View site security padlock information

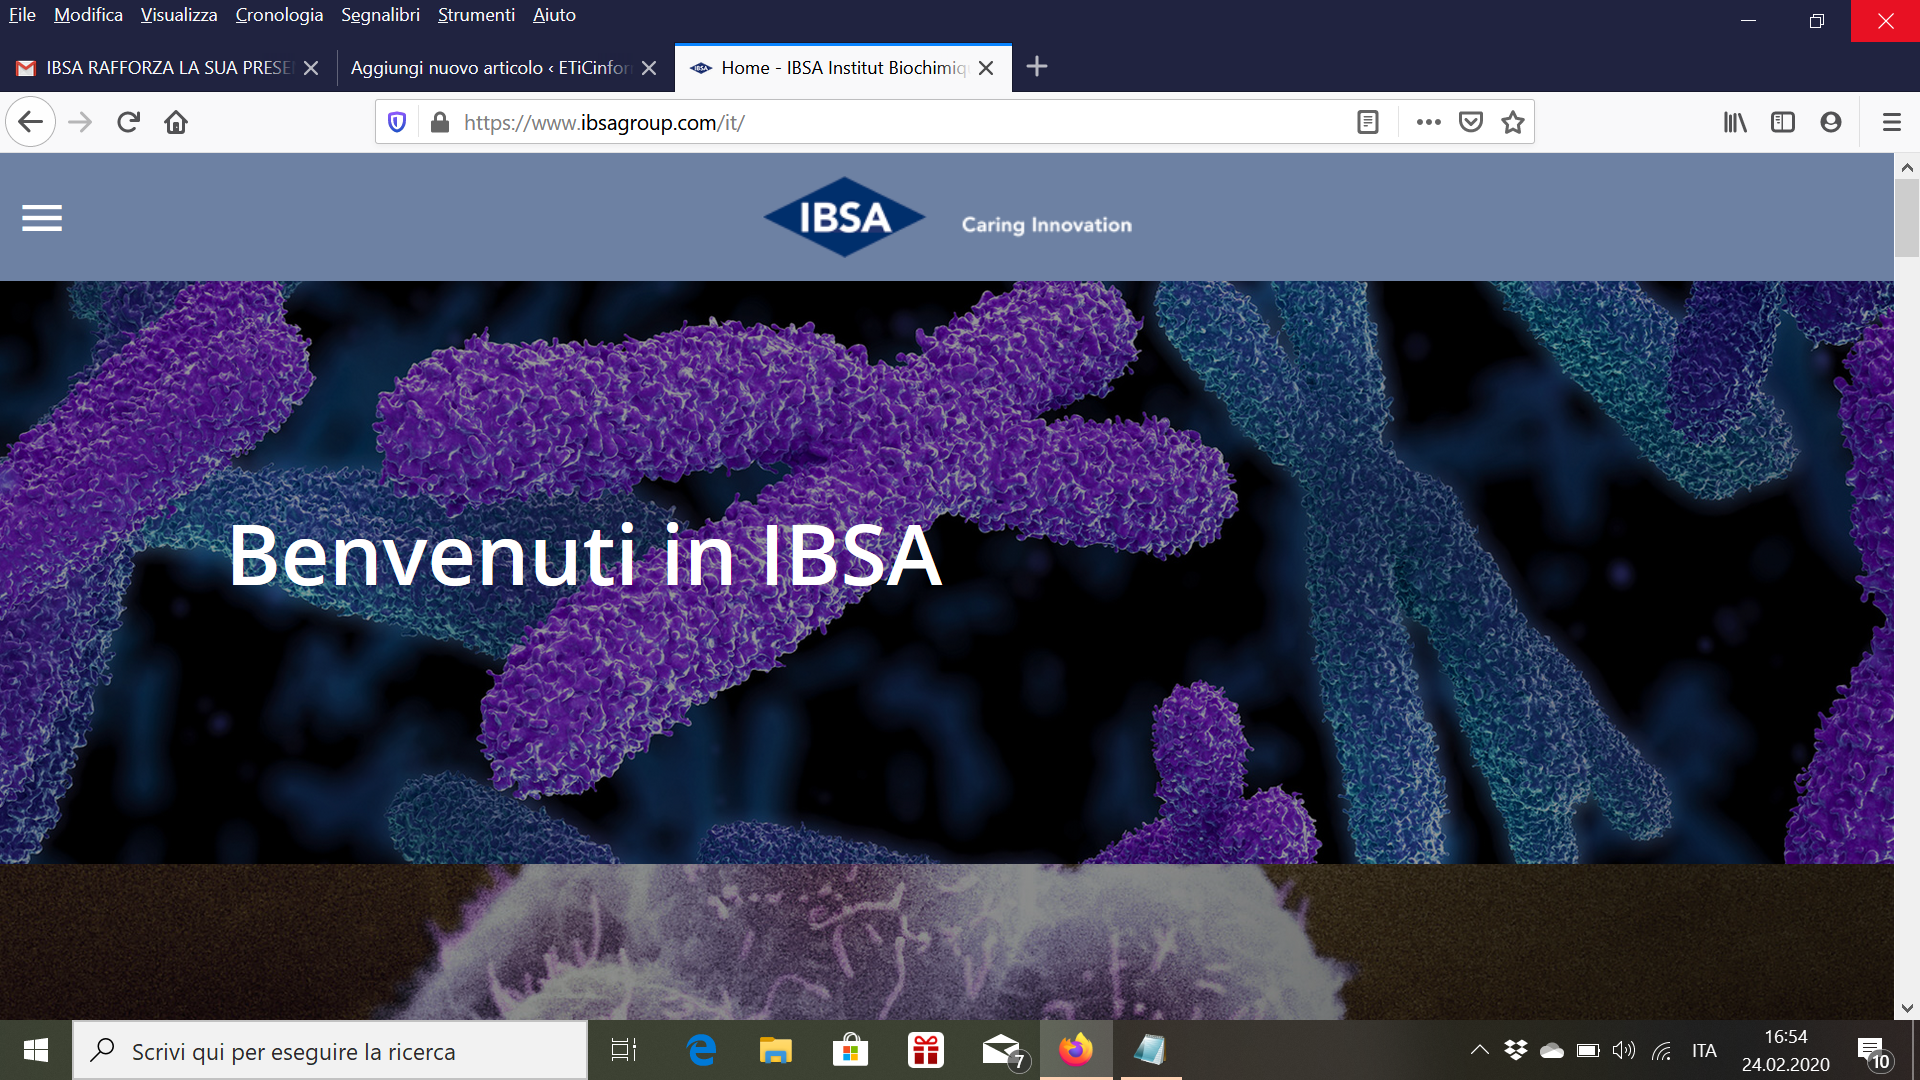coord(439,122)
